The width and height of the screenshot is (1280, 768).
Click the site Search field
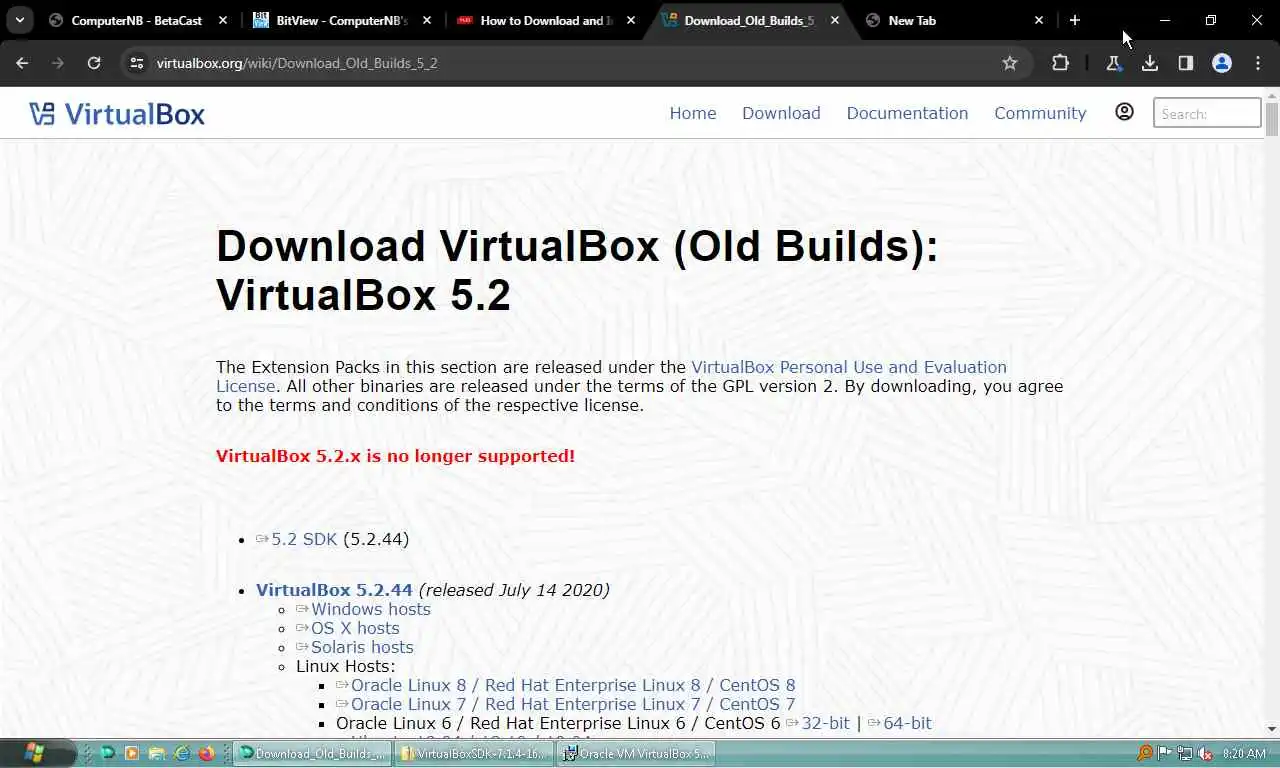[1207, 113]
